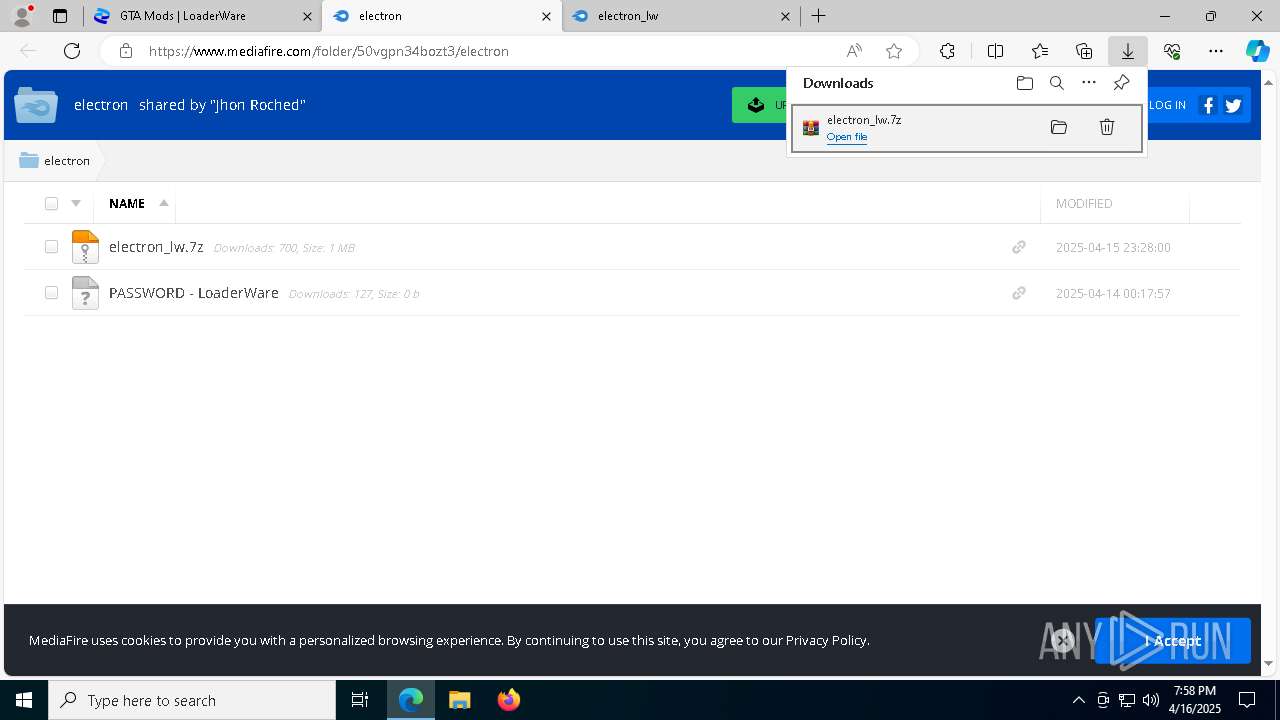Viewport: 1280px width, 720px height.
Task: Click the LOG IN link
Action: click(x=1167, y=105)
